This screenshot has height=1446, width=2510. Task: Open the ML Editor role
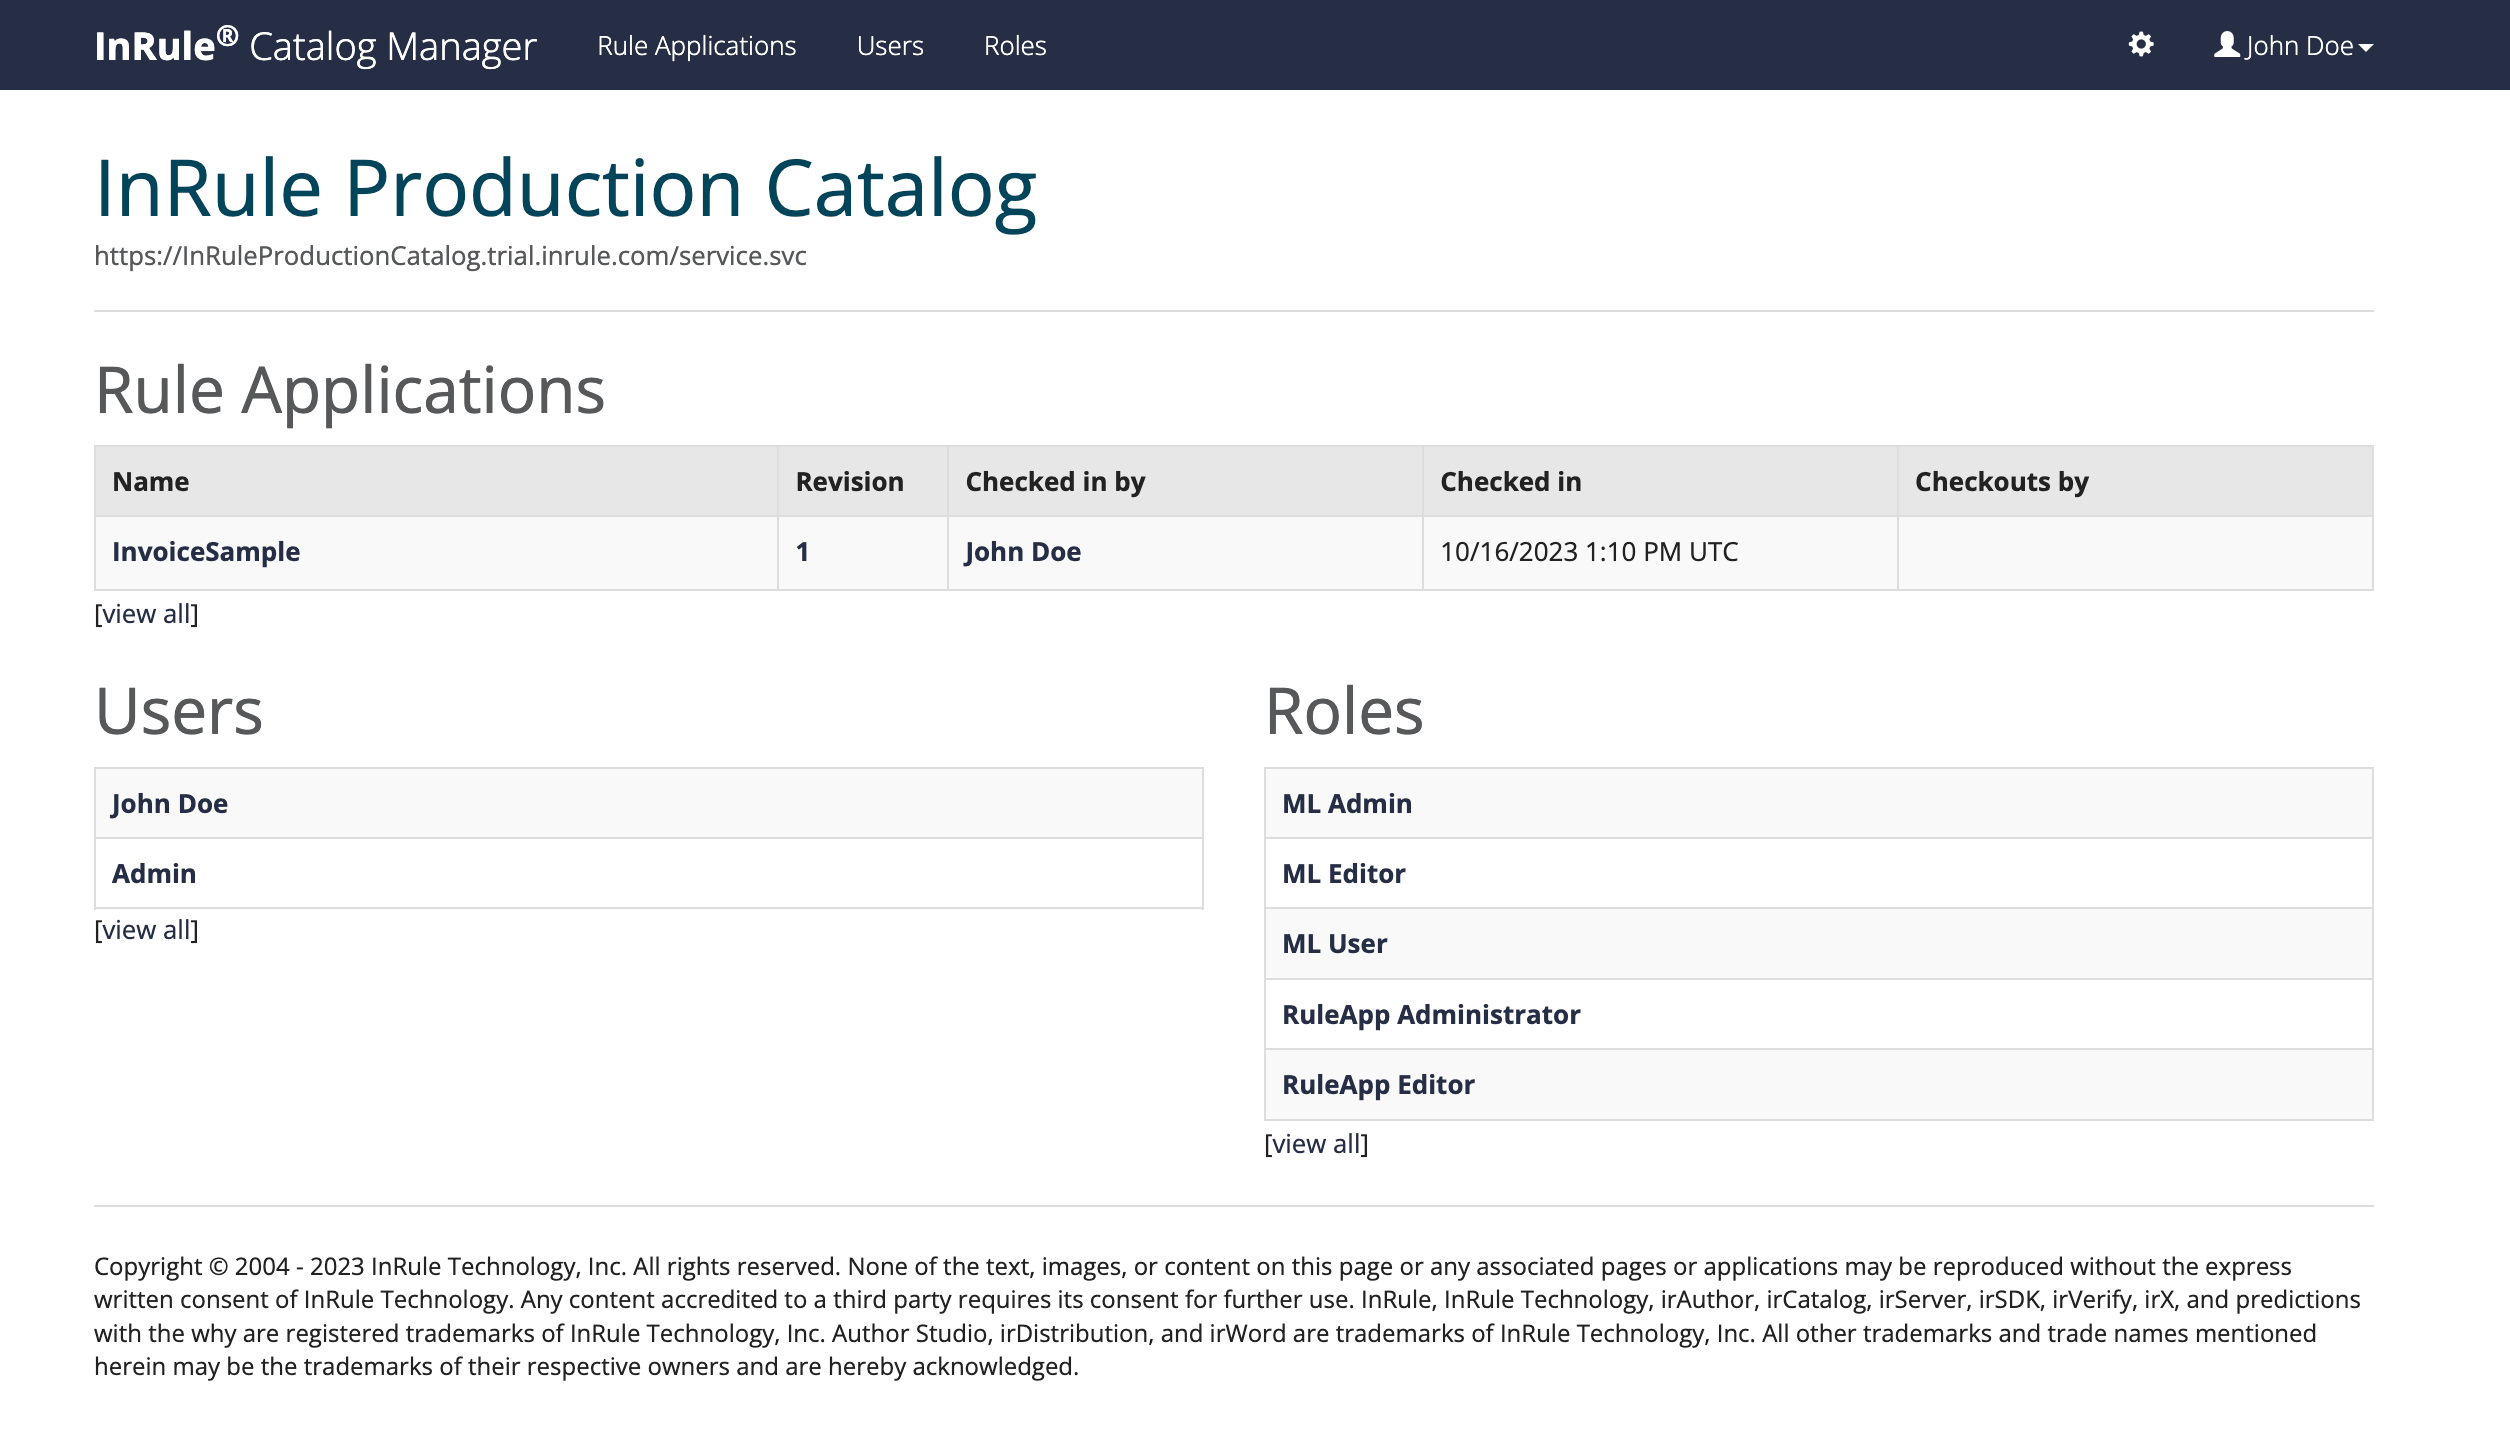click(1343, 874)
